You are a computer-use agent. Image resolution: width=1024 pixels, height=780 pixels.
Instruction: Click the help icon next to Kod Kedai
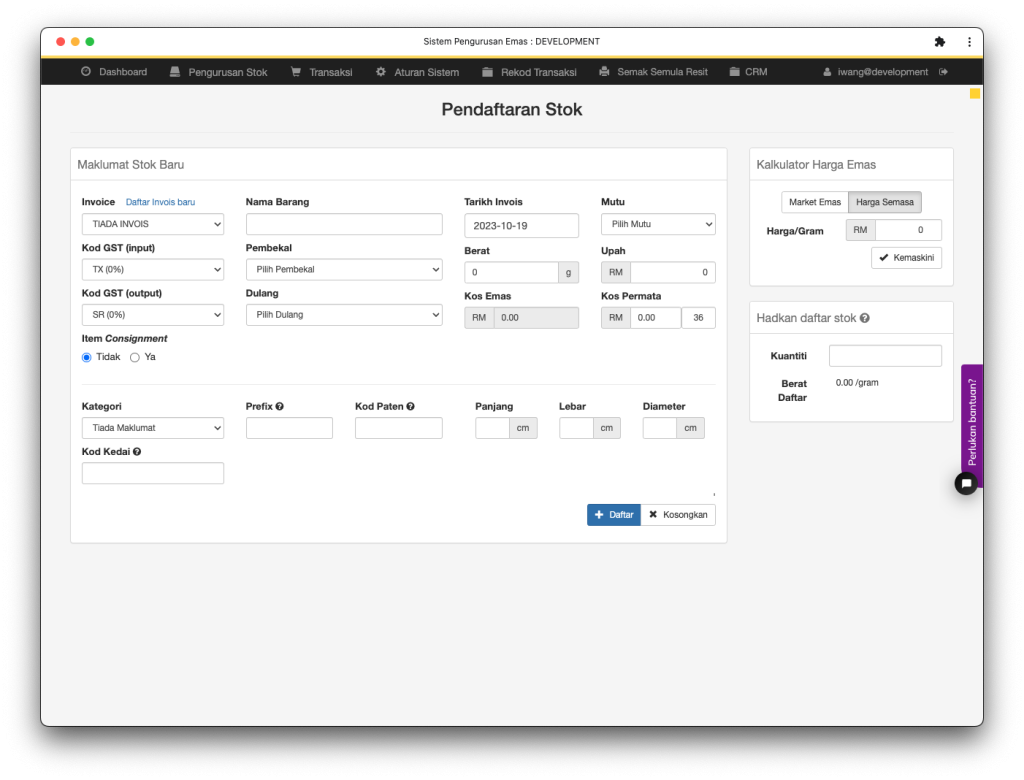137,451
